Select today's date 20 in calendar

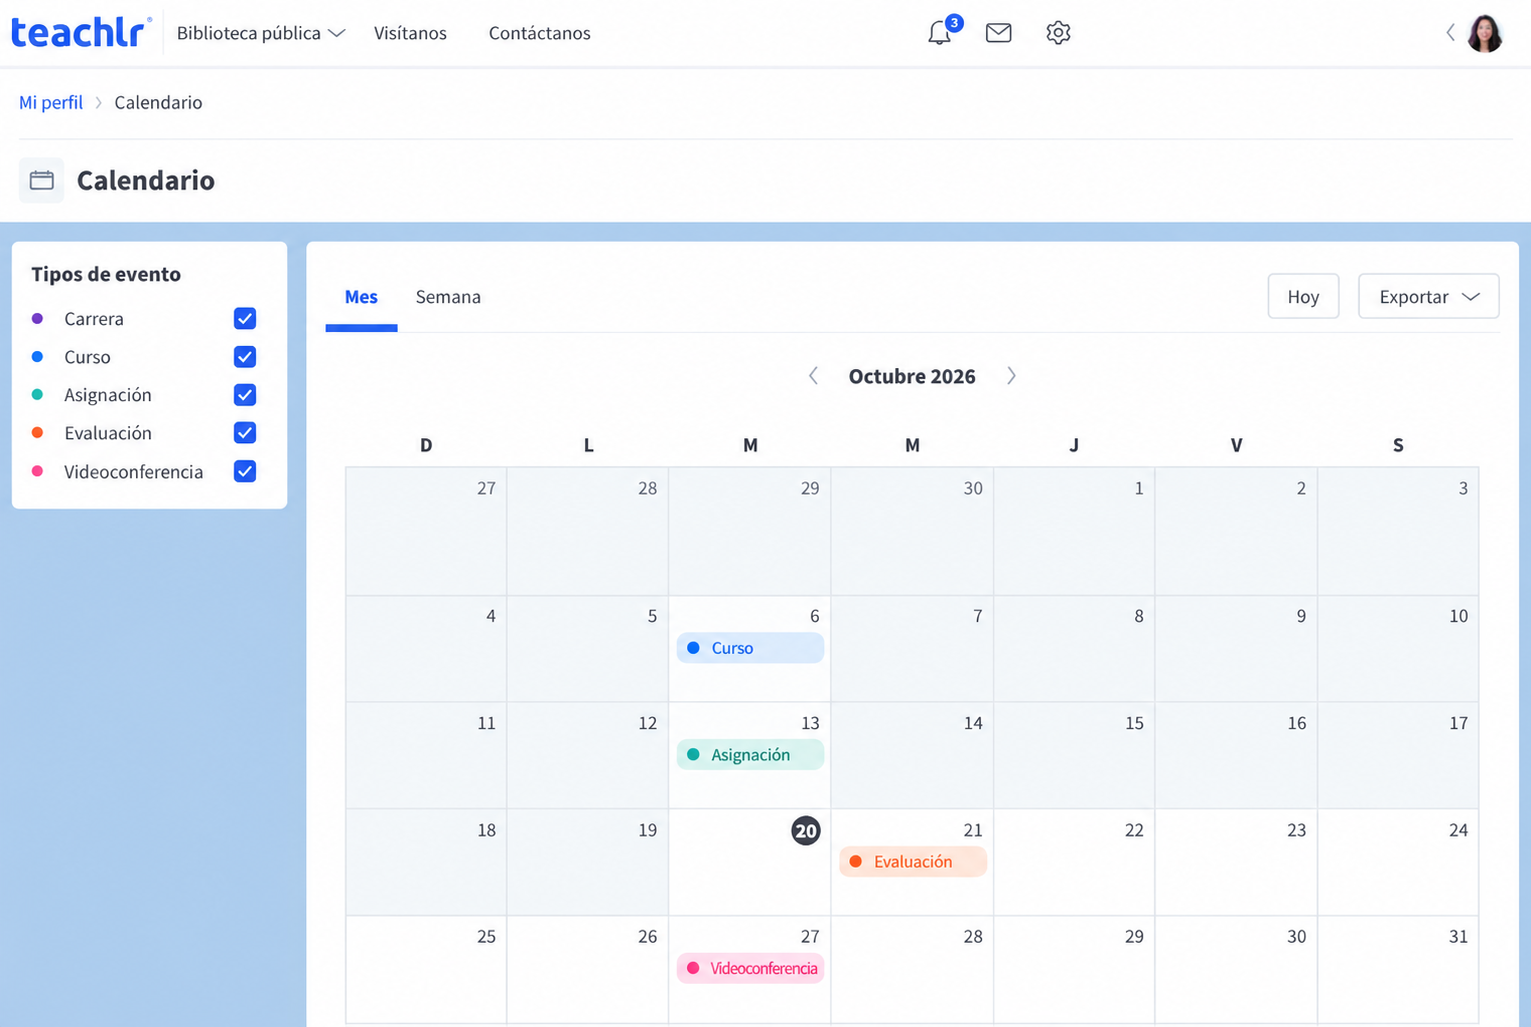pyautogui.click(x=806, y=830)
